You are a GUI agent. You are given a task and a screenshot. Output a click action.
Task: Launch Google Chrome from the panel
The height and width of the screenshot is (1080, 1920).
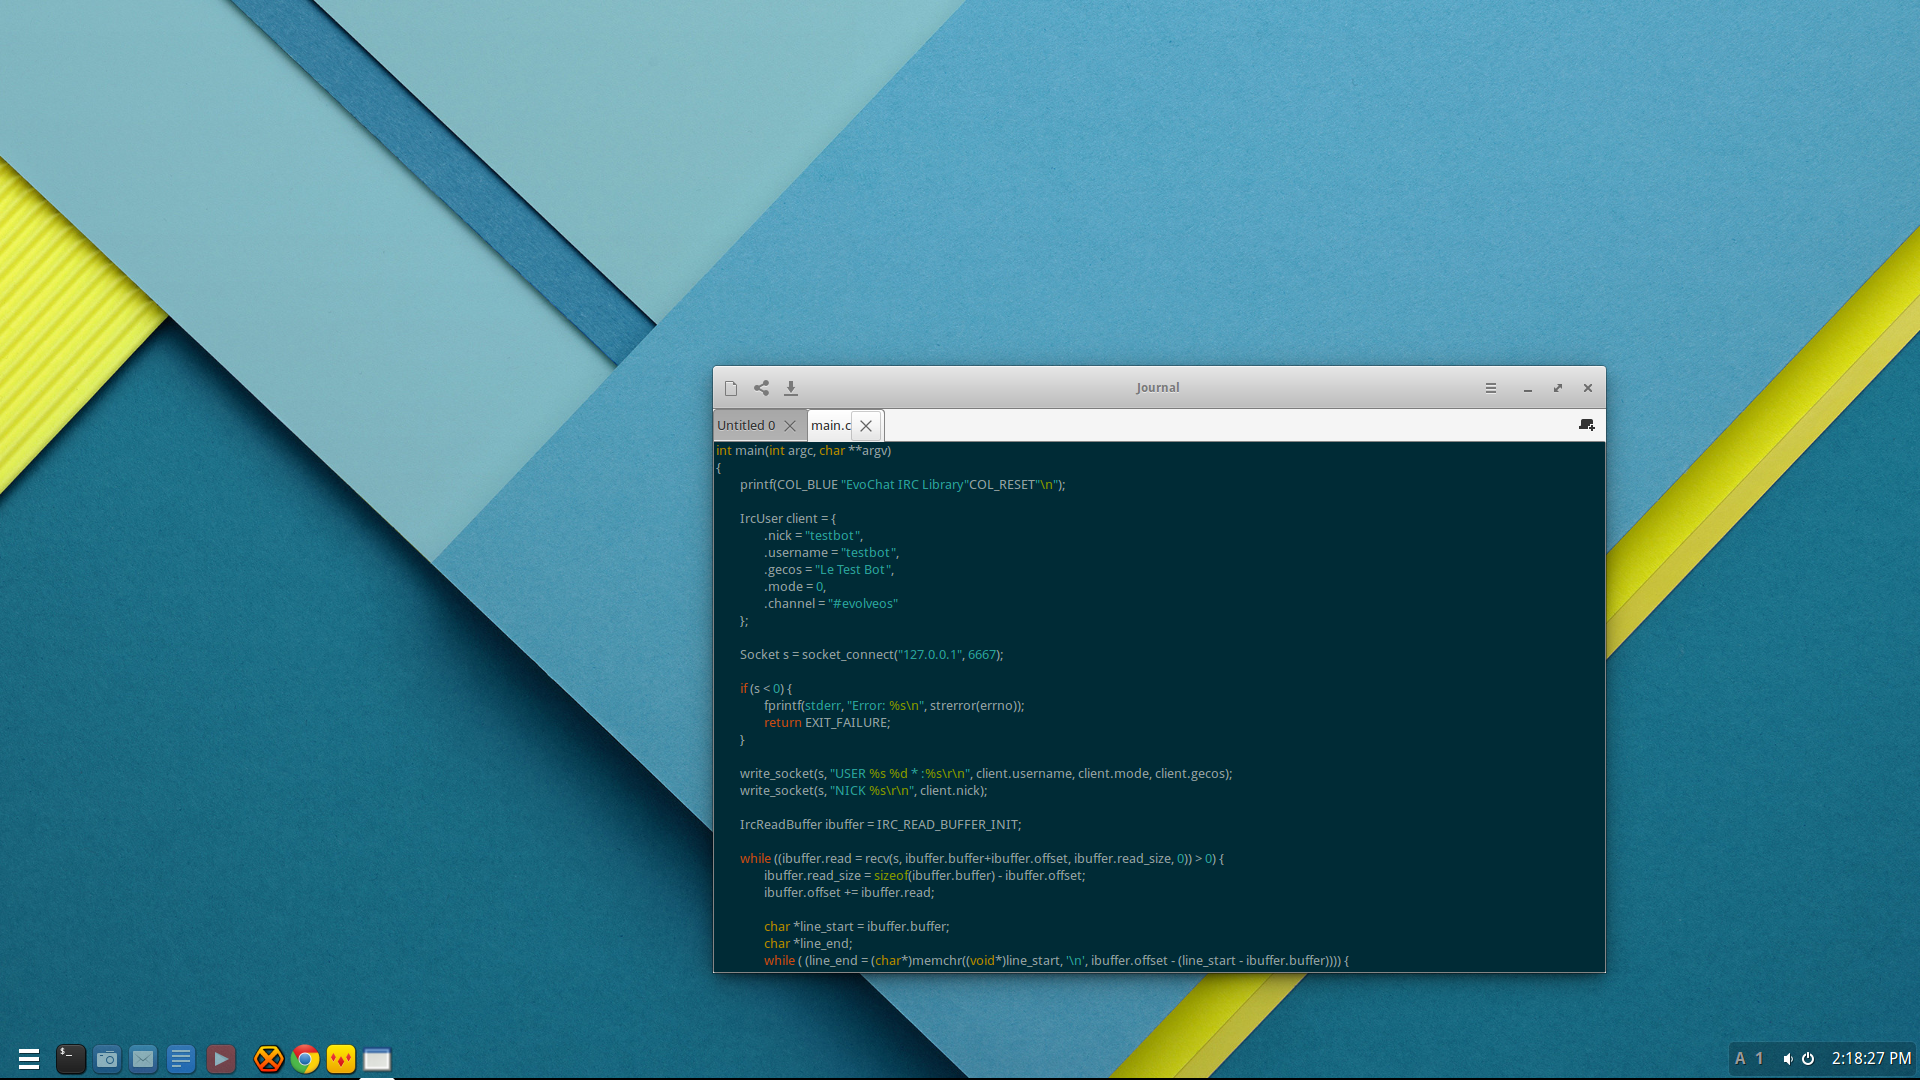pos(305,1059)
